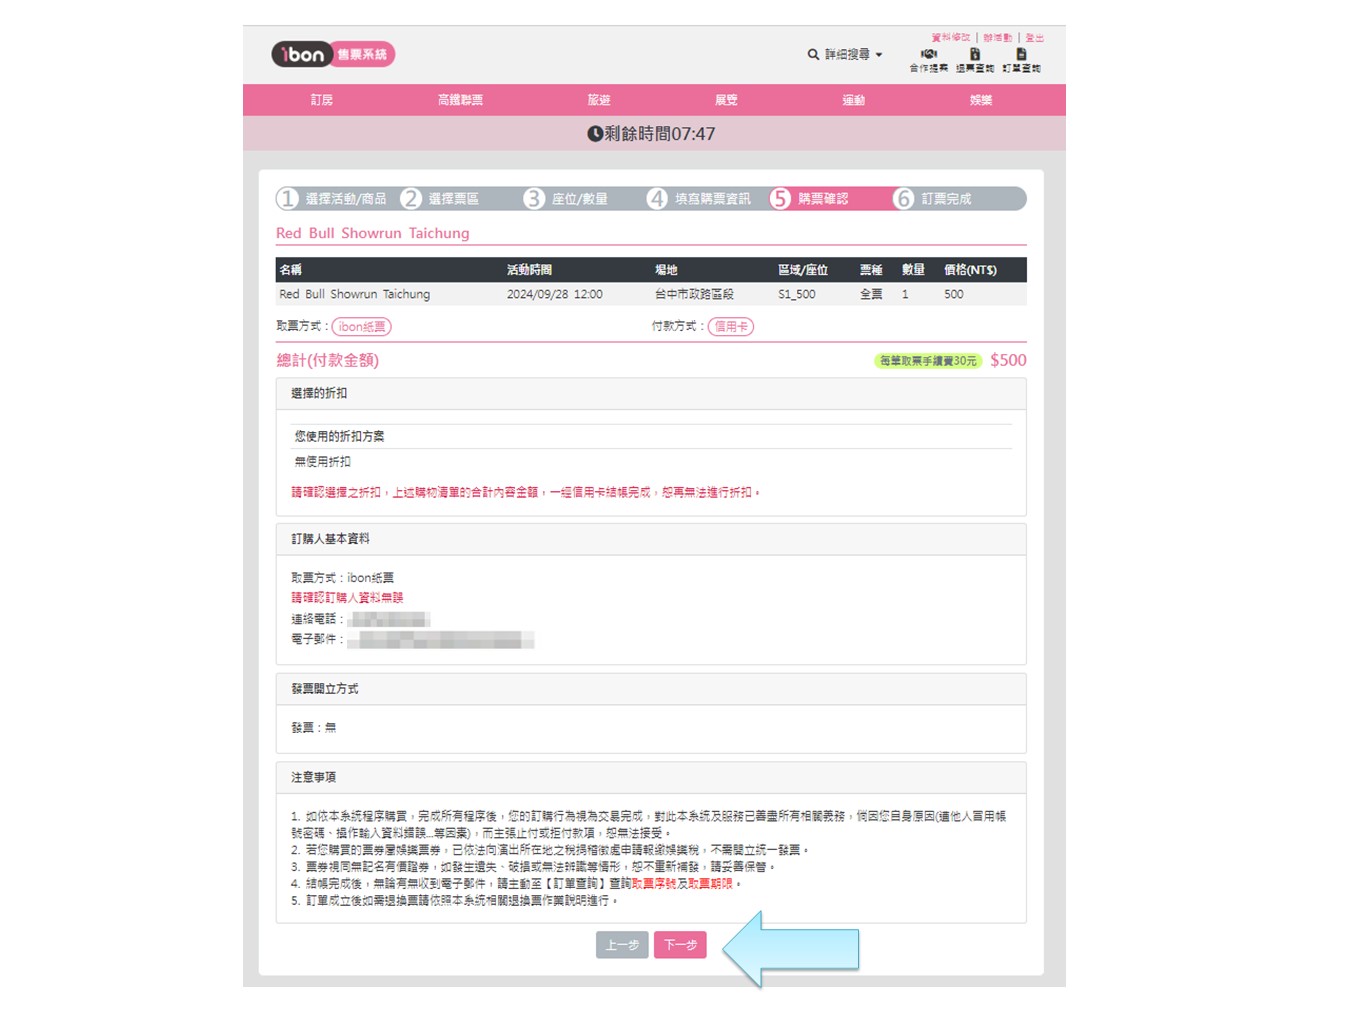Image resolution: width=1365 pixels, height=1024 pixels.
Task: Open the 詳細搜尋 dropdown arrow
Action: pos(879,55)
